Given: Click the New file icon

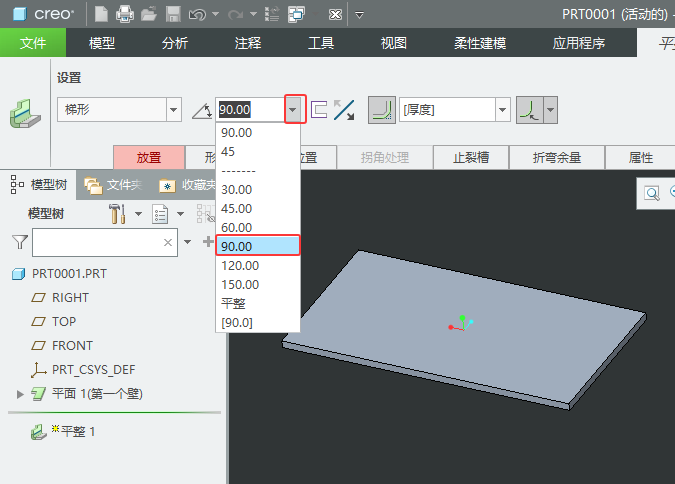Looking at the screenshot, I should click(x=101, y=14).
